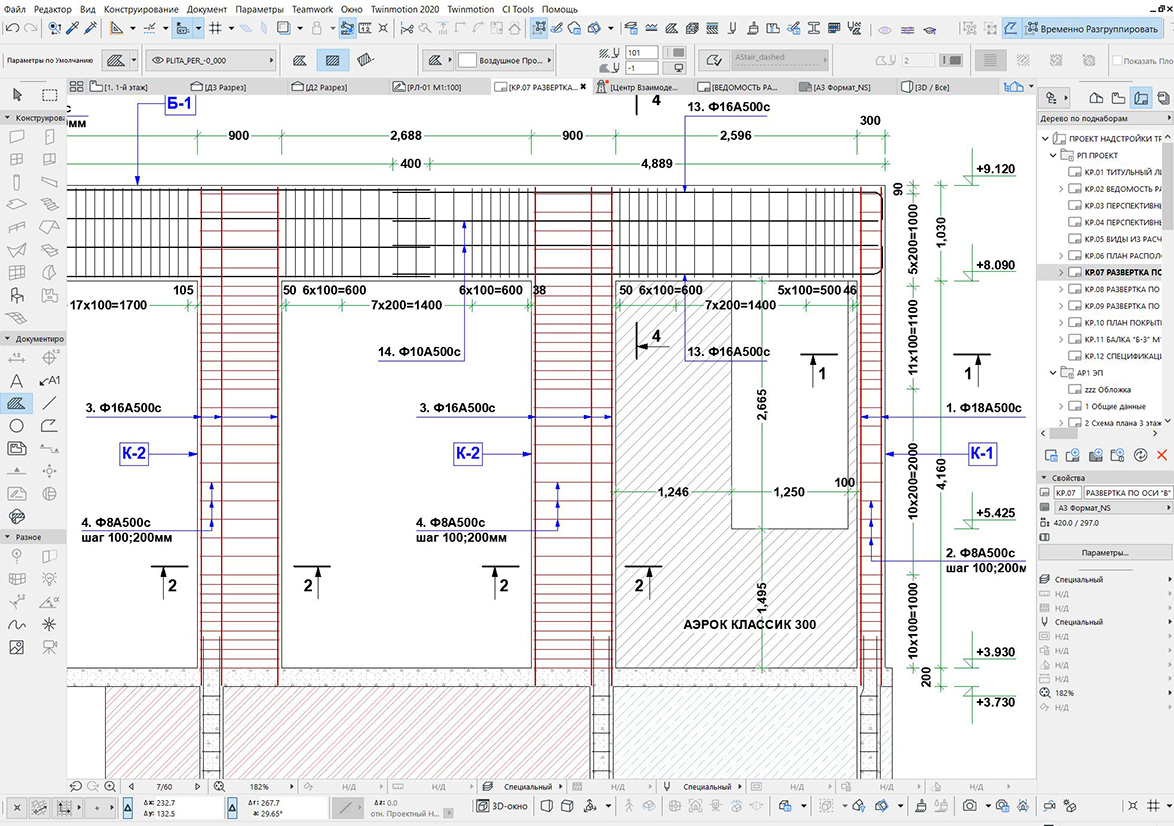Open the CI Tools menu
This screenshot has height=826, width=1174.
click(x=518, y=9)
